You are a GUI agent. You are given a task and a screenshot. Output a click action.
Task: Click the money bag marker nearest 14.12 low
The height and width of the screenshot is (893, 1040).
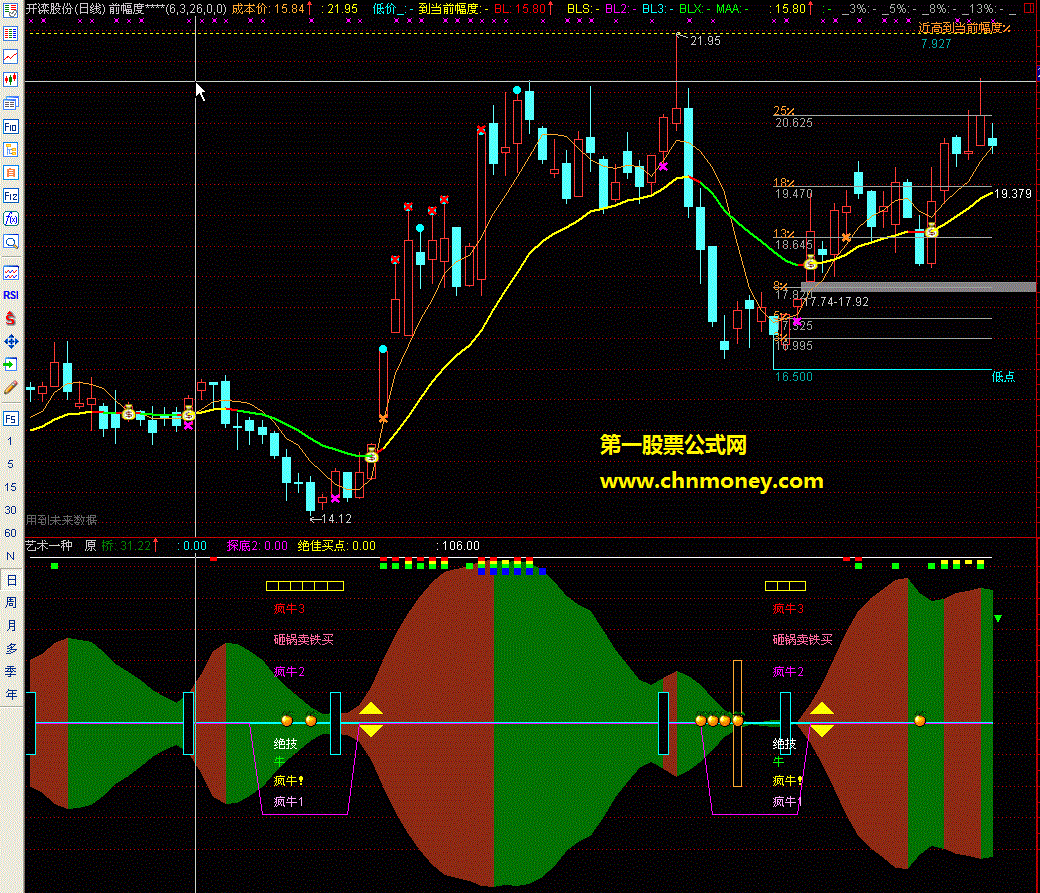371,456
